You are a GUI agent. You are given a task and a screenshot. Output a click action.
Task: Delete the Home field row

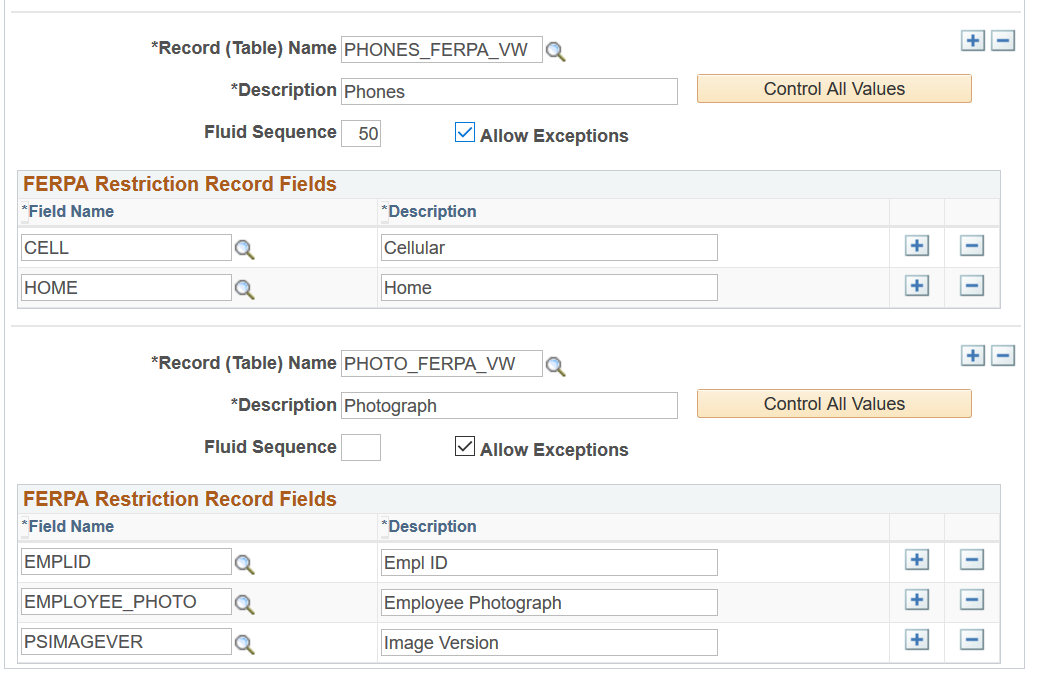972,286
